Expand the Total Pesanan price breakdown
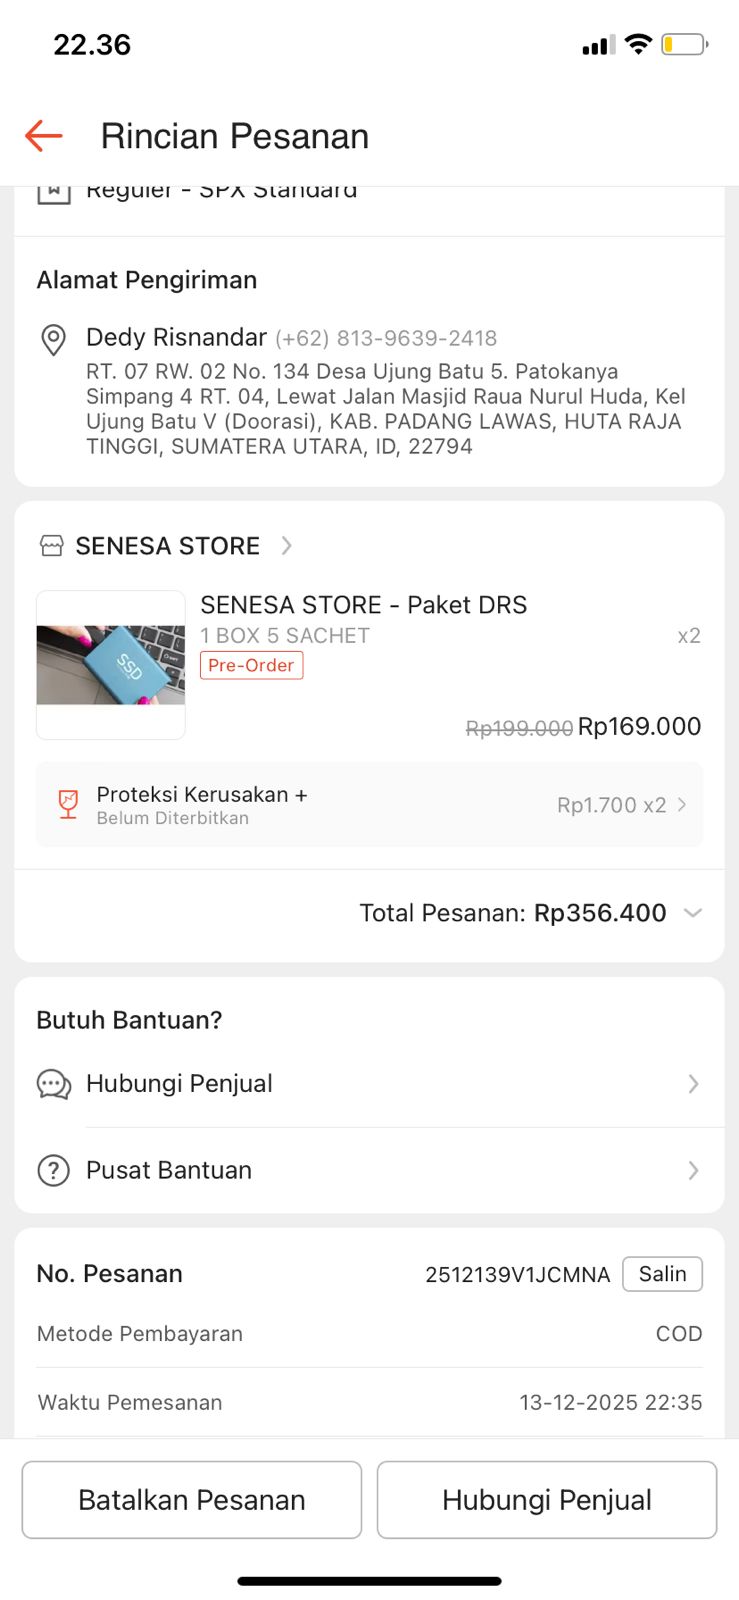Viewport: 739px width, 1600px height. coord(692,913)
